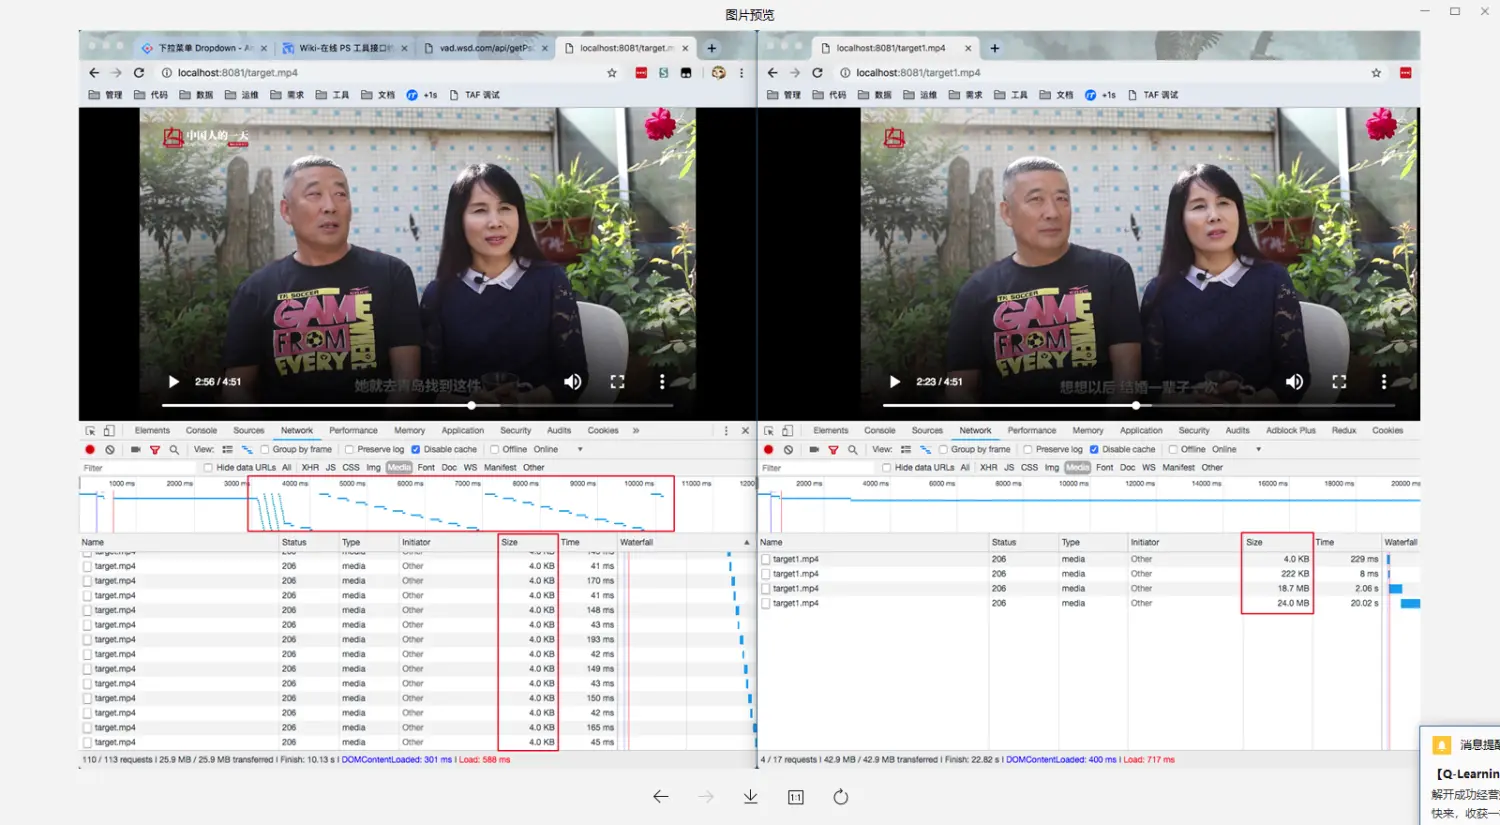This screenshot has width=1500, height=825.
Task: Enter fullscreen on the right video
Action: (1339, 381)
